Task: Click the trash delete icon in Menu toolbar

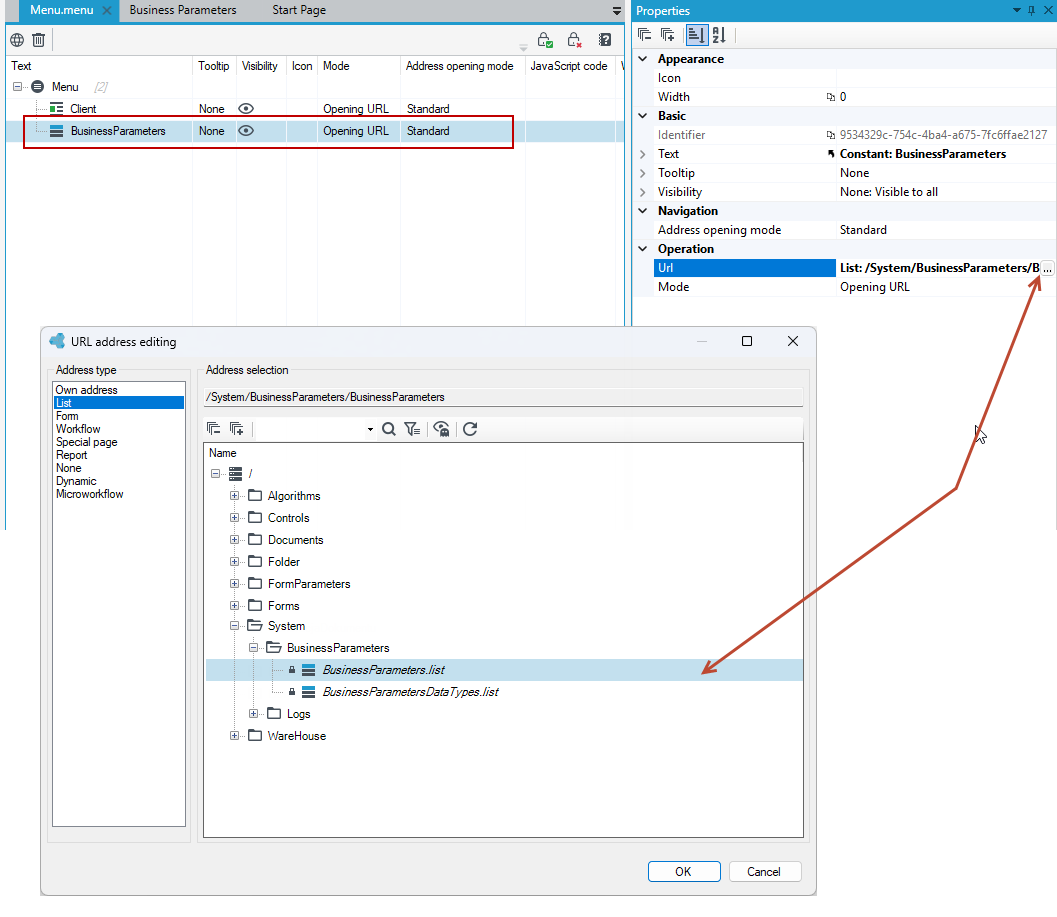Action: click(x=38, y=40)
